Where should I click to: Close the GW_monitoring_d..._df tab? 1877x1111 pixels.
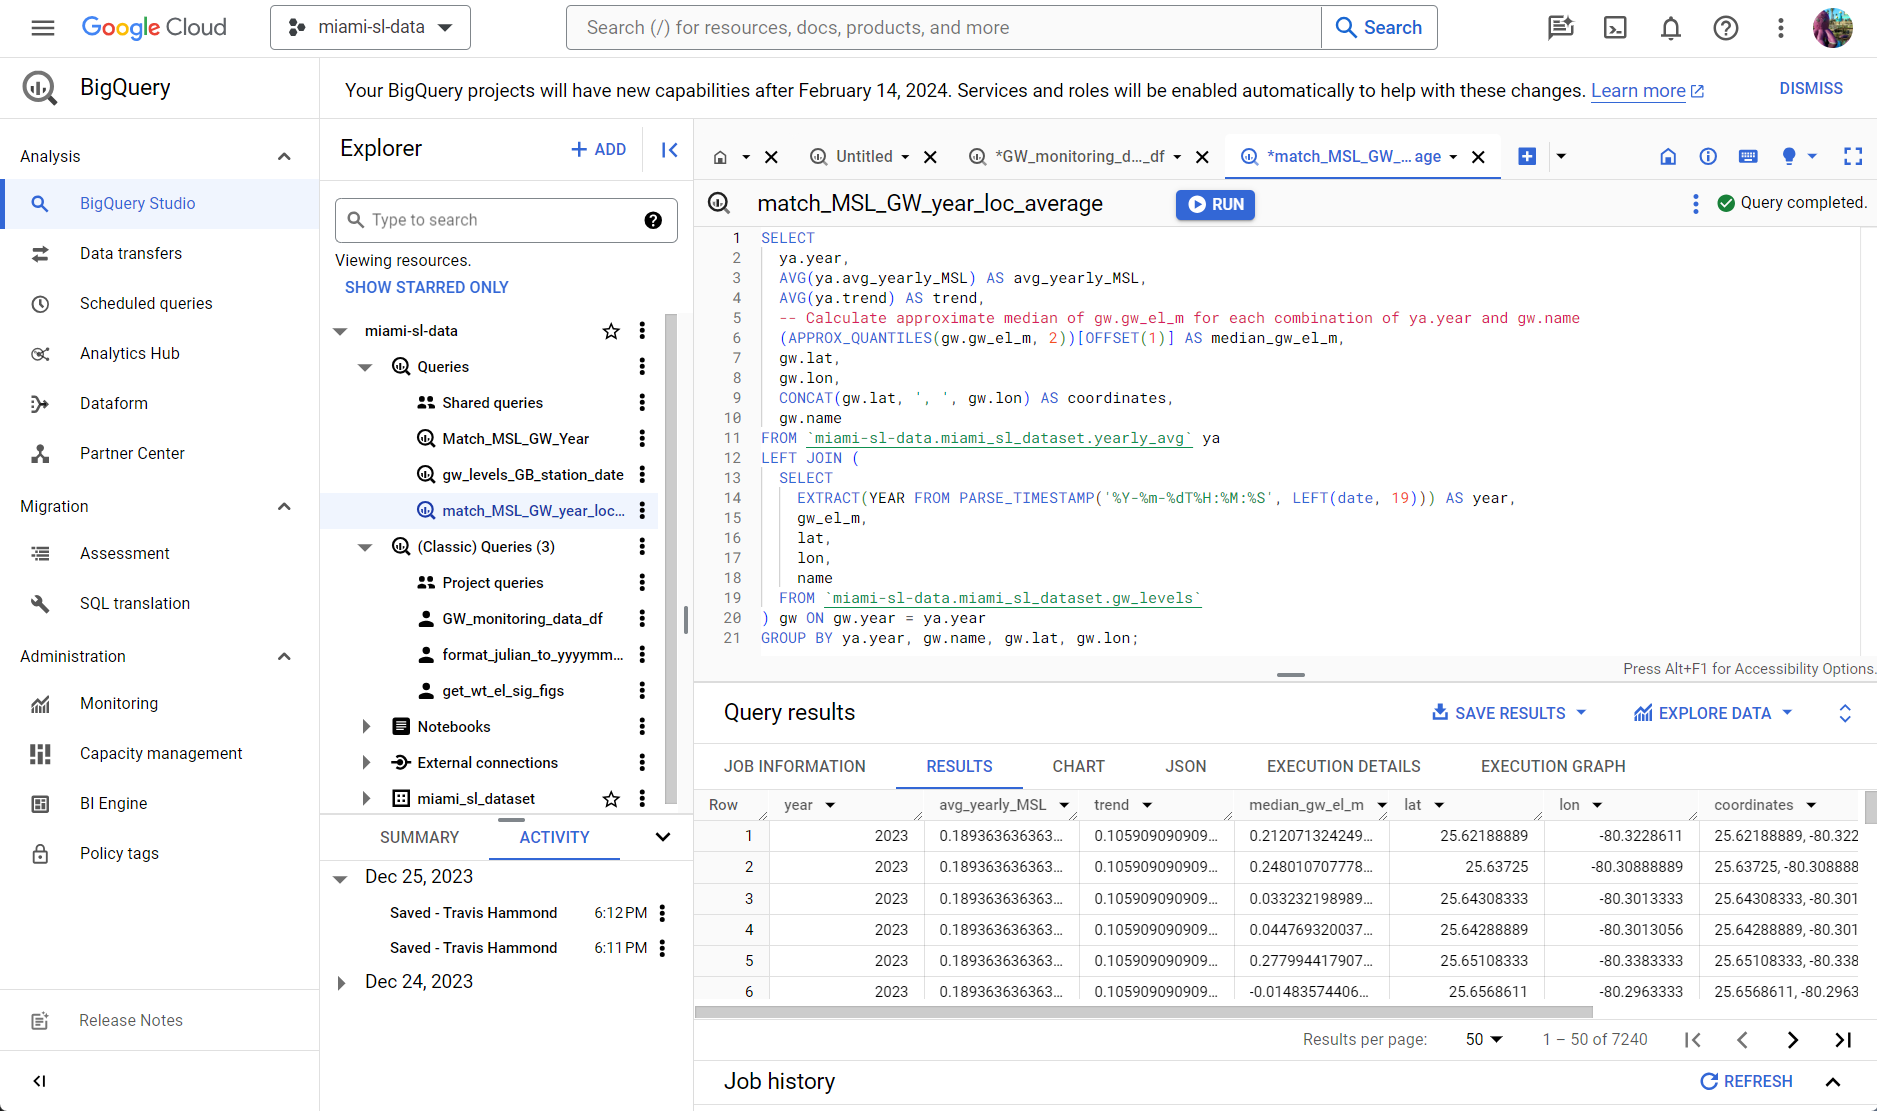(x=1202, y=157)
